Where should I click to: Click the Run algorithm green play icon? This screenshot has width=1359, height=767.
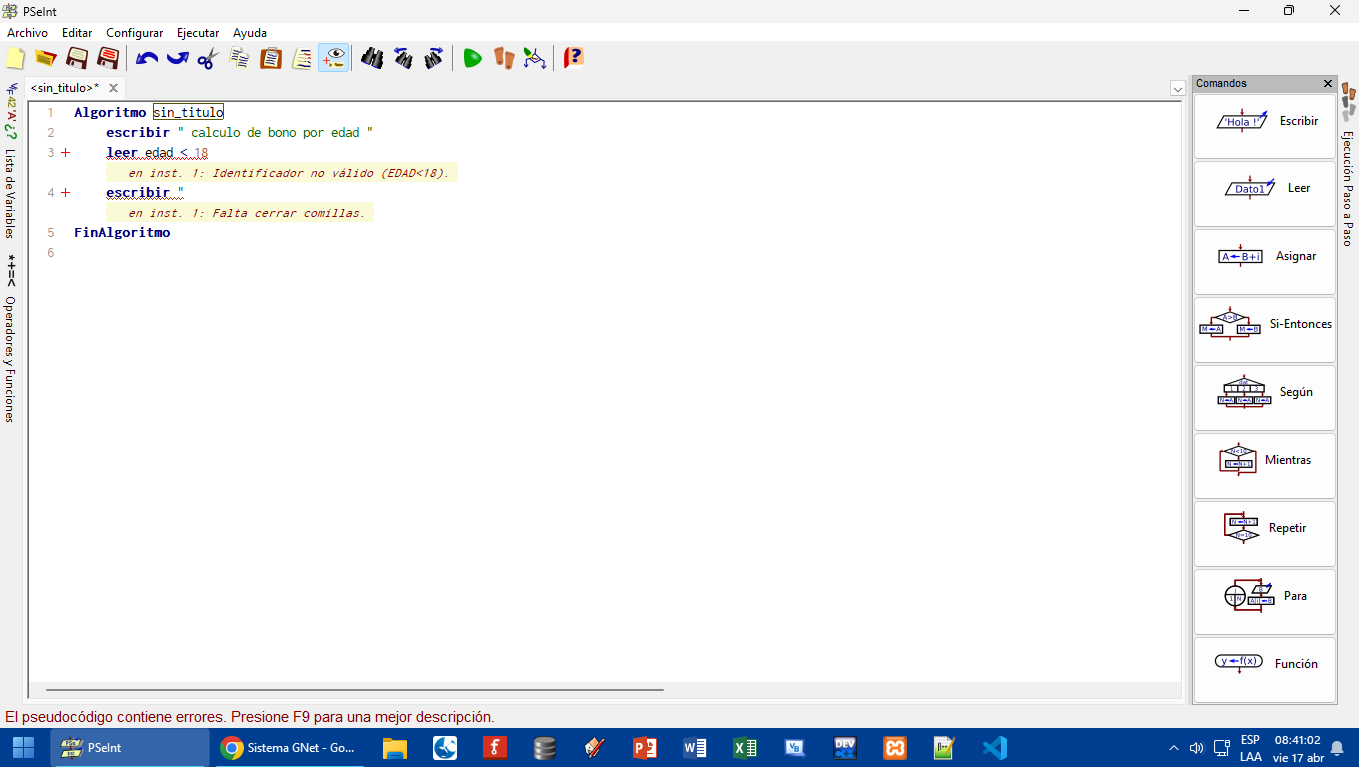pyautogui.click(x=473, y=58)
